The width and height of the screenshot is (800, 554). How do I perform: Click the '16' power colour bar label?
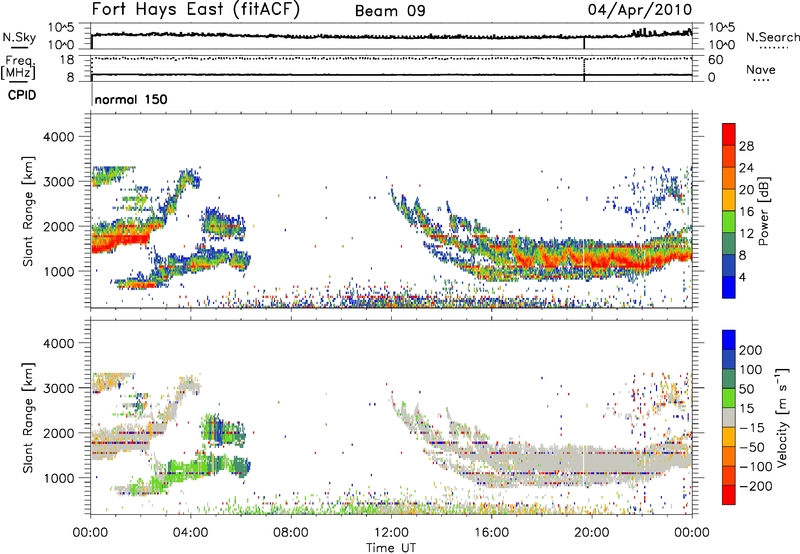point(746,212)
